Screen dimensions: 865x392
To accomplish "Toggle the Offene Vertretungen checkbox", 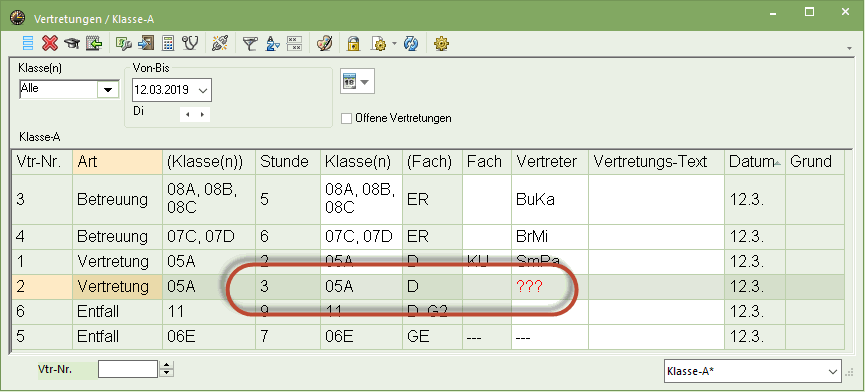I will [346, 118].
